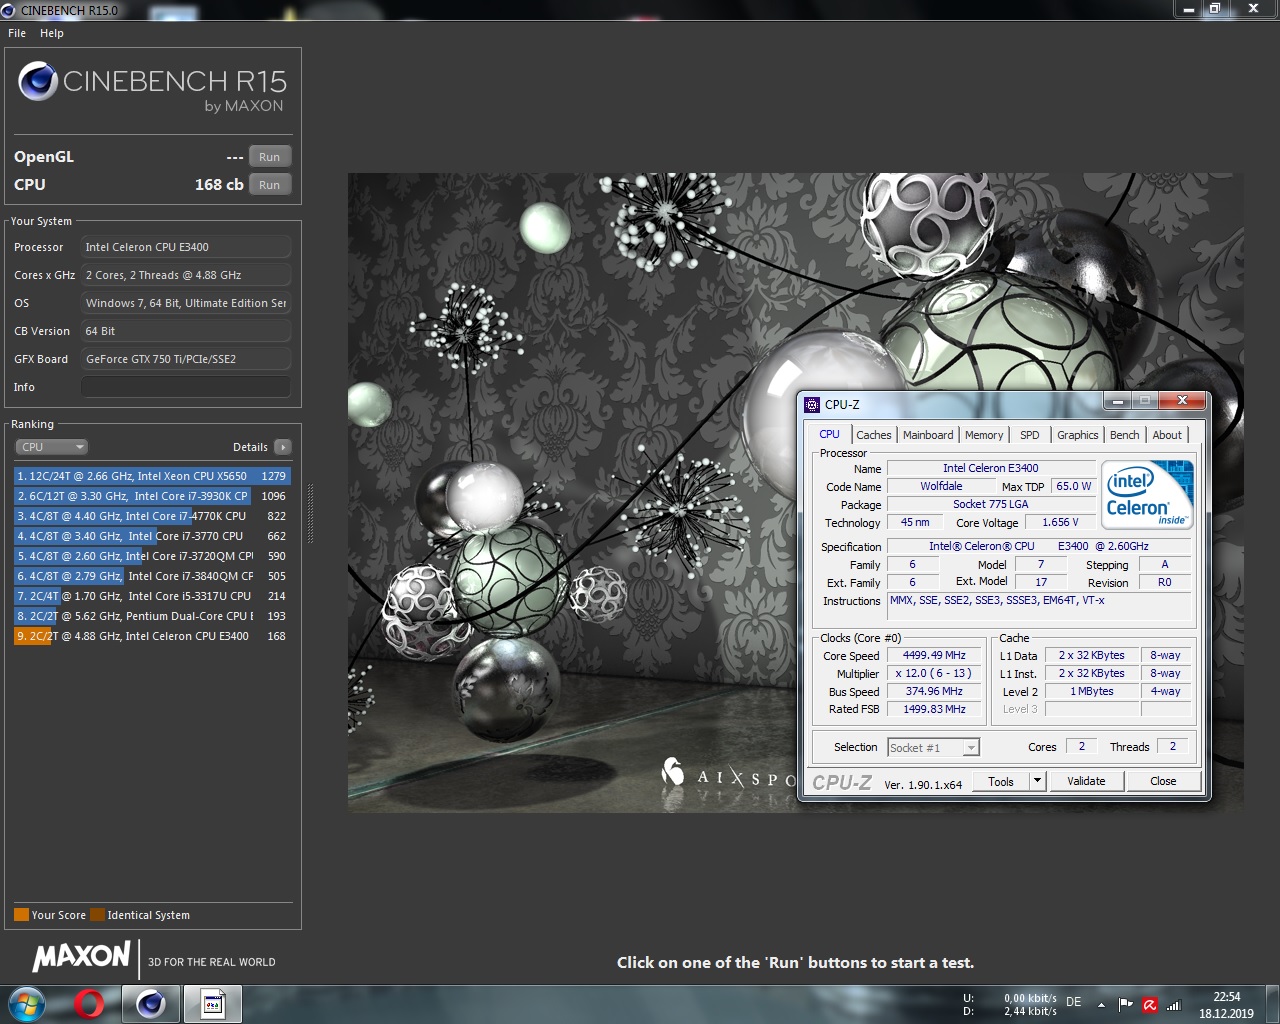Click the Processor field Intel Celeron E3400
This screenshot has width=1280, height=1024.
point(186,247)
